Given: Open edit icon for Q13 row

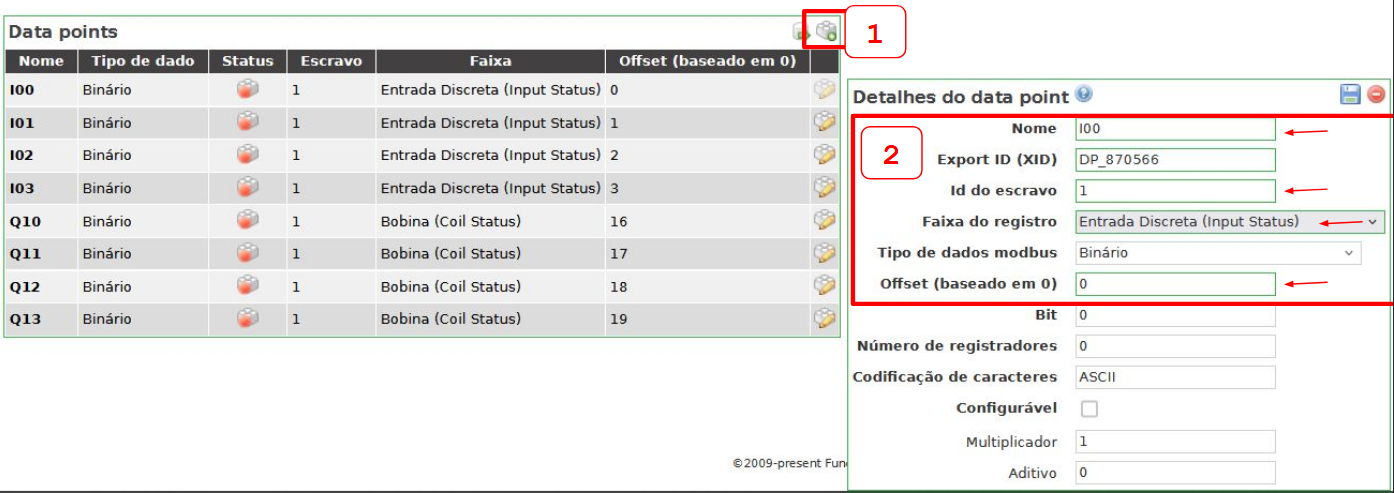Looking at the screenshot, I should (x=824, y=318).
